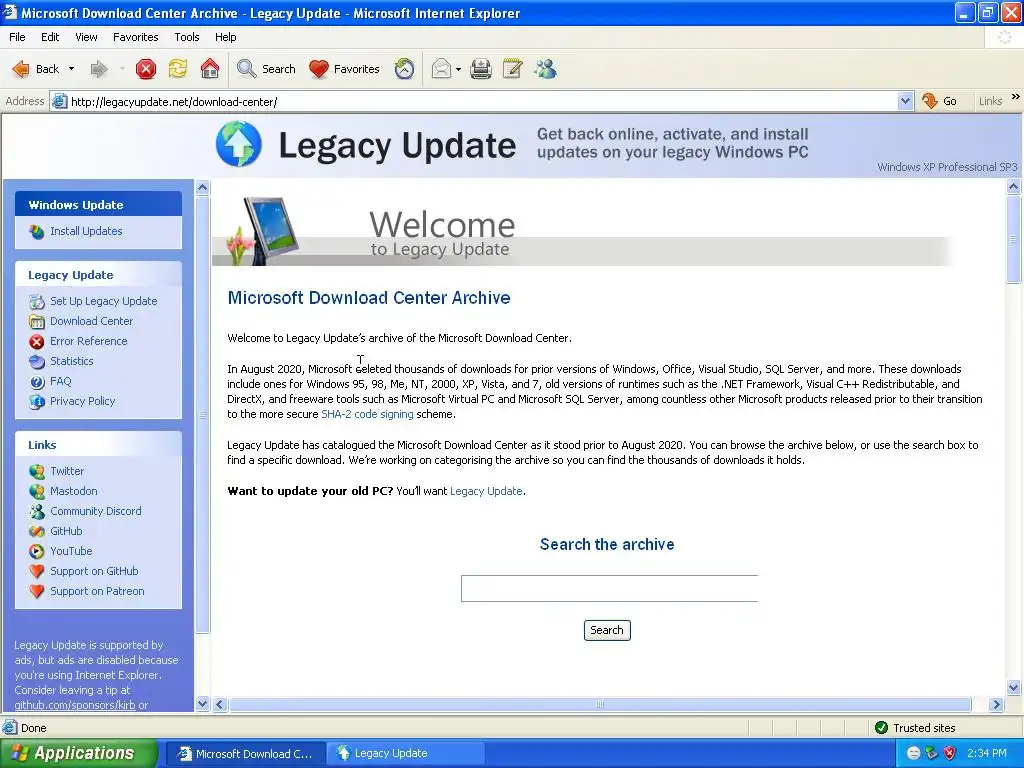1024x768 pixels.
Task: Click the Windows Update sidebar header
Action: [x=99, y=204]
